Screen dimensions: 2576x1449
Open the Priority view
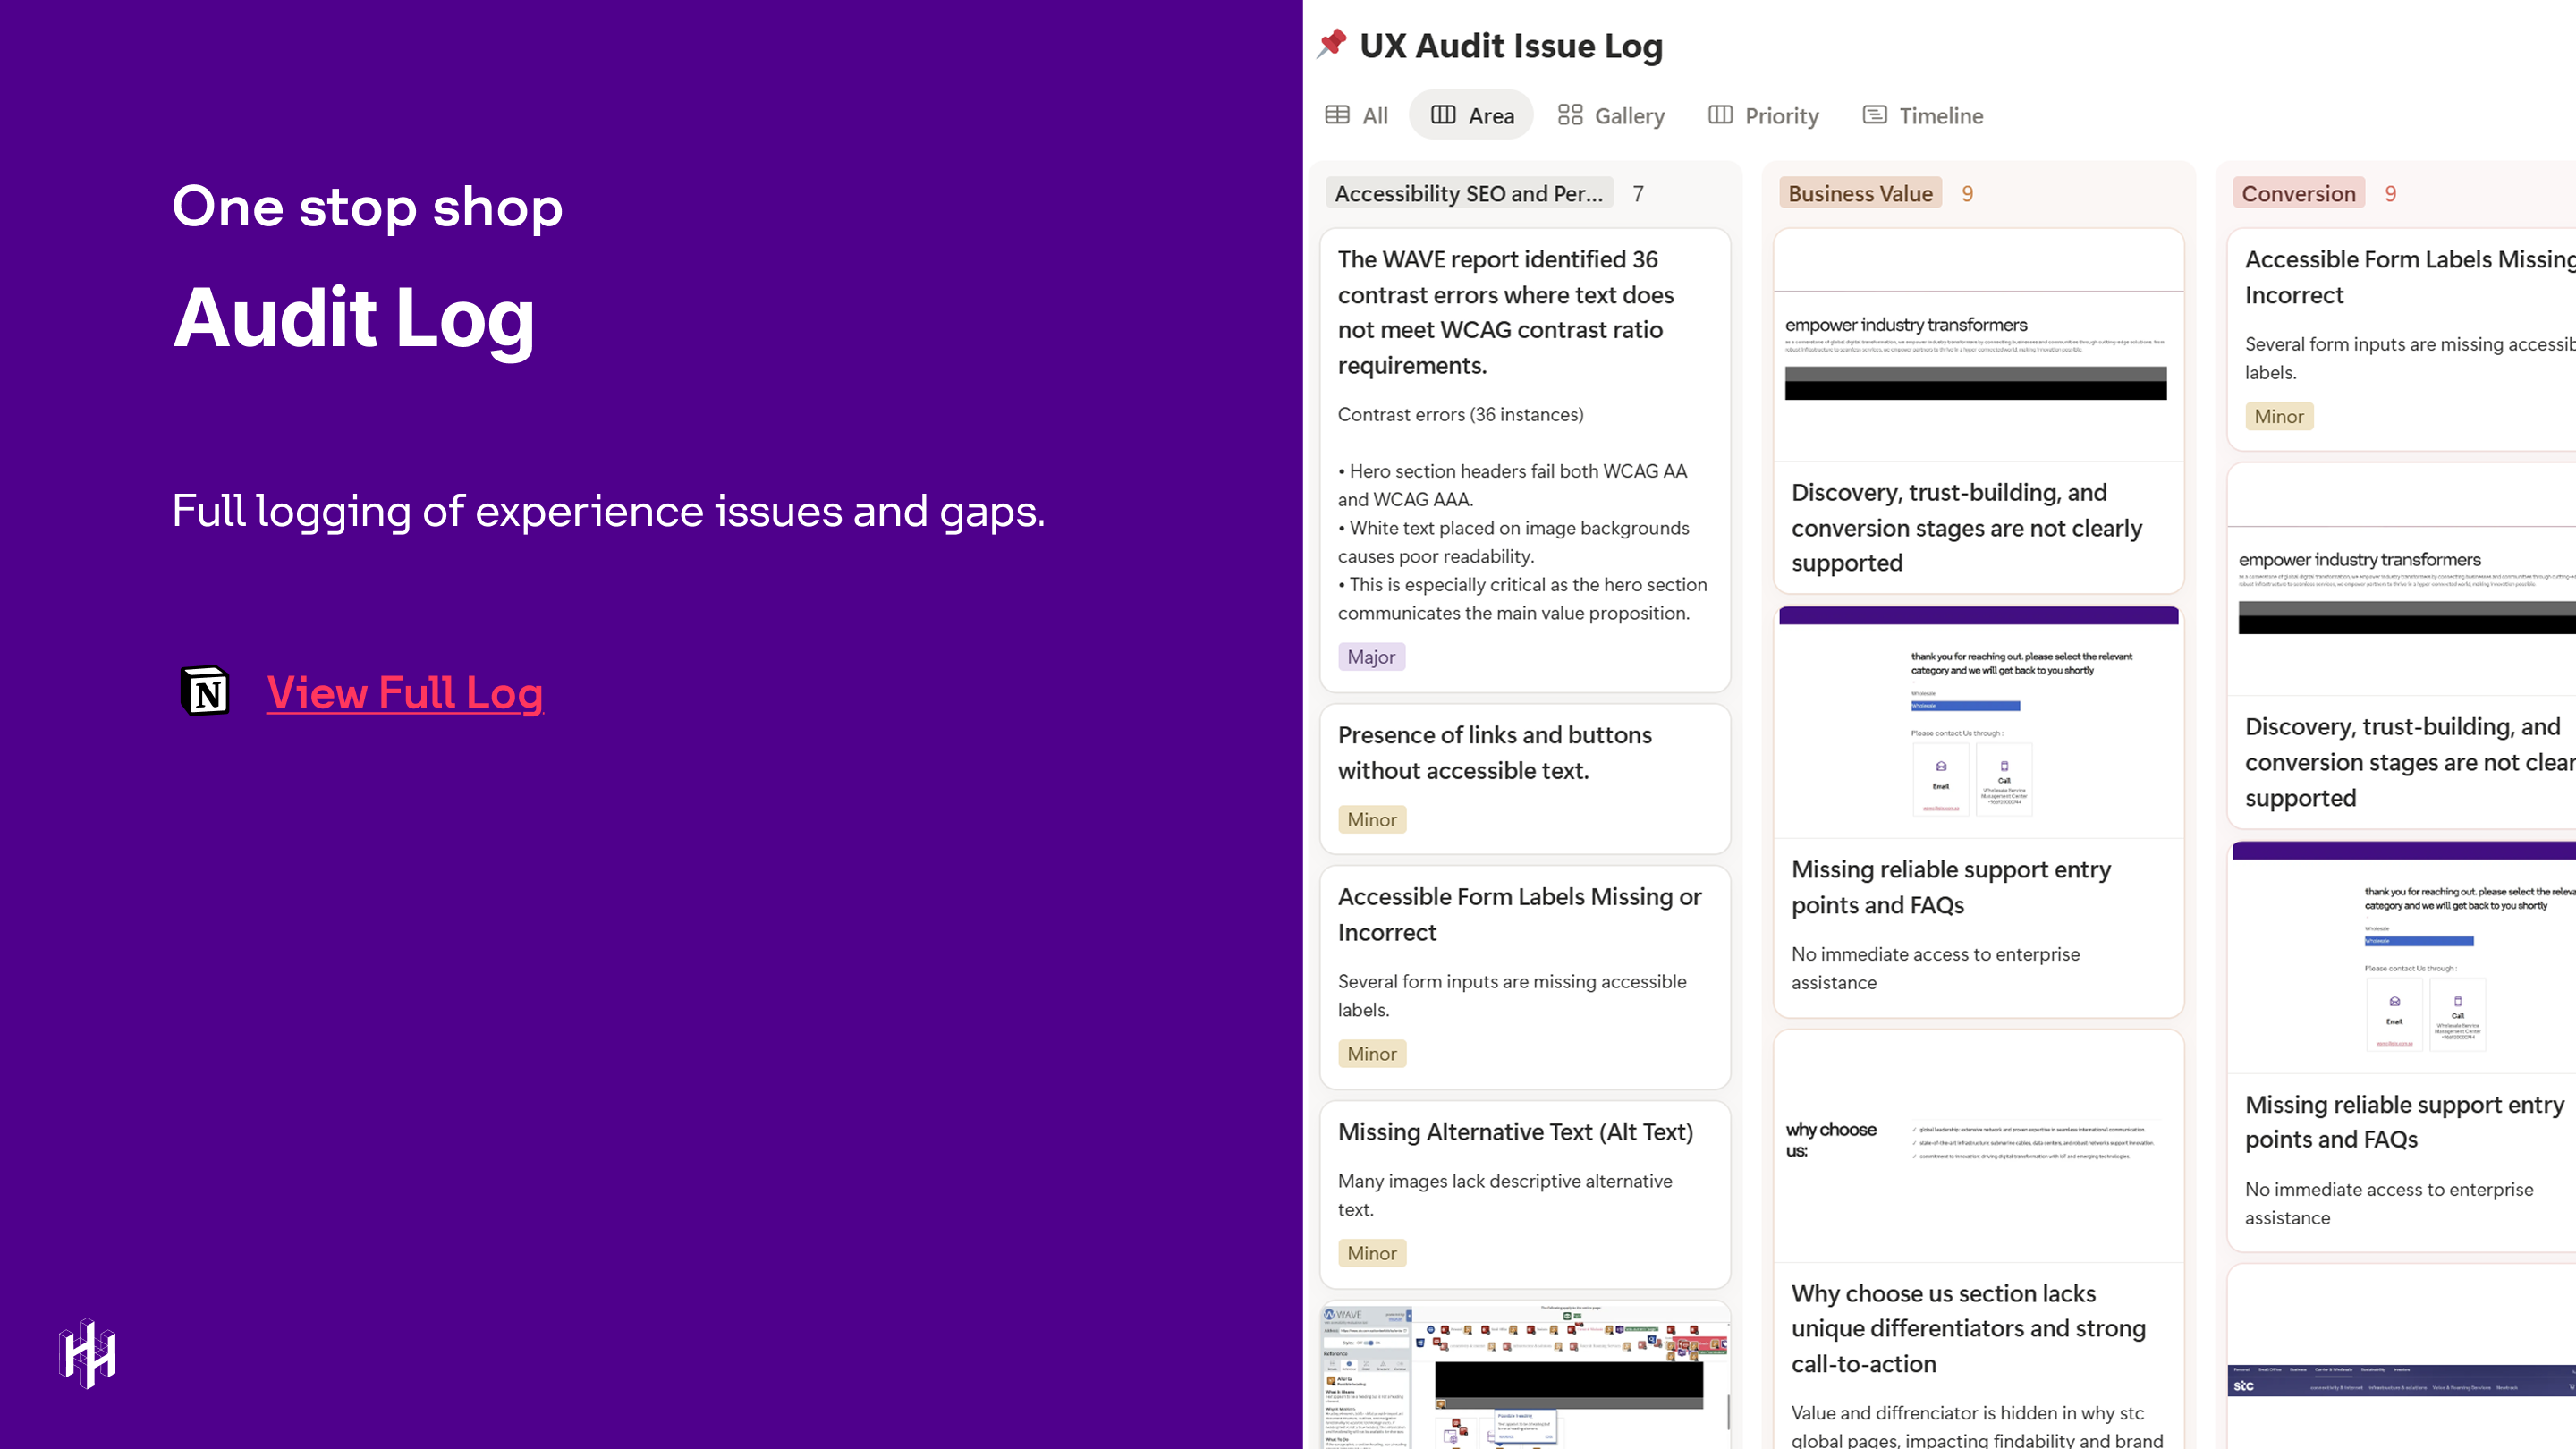(1781, 115)
